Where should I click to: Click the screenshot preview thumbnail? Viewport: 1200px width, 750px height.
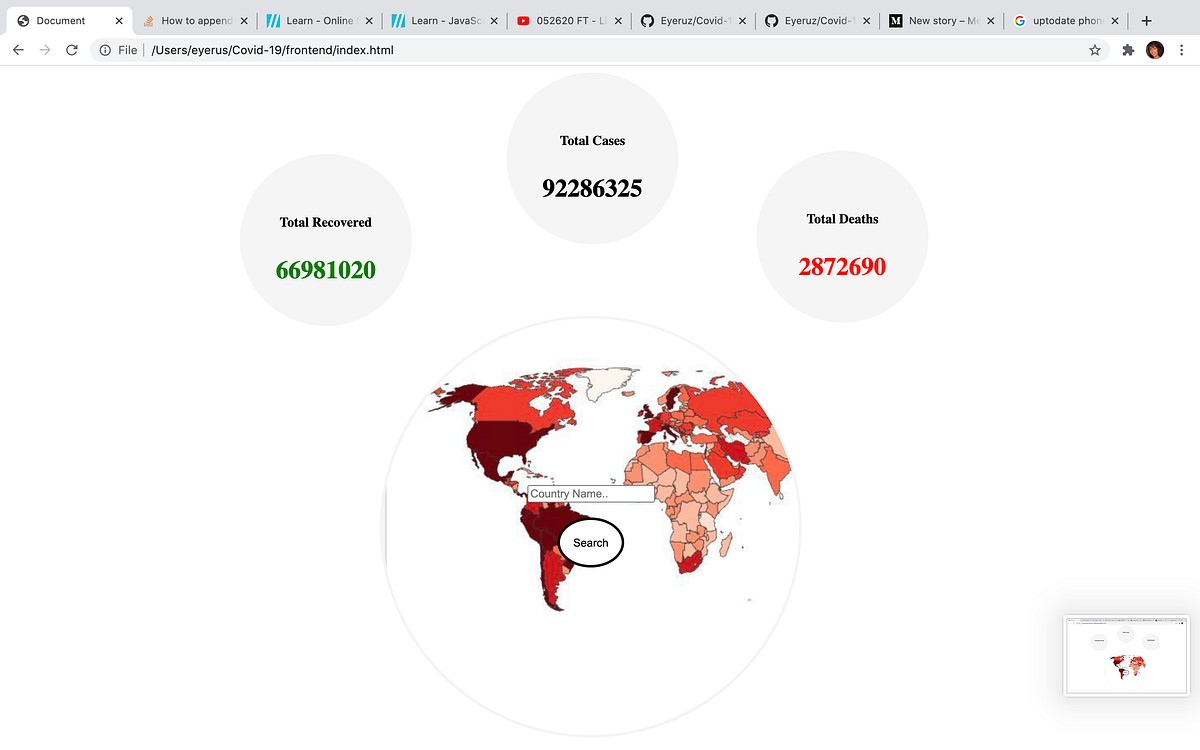click(1126, 655)
